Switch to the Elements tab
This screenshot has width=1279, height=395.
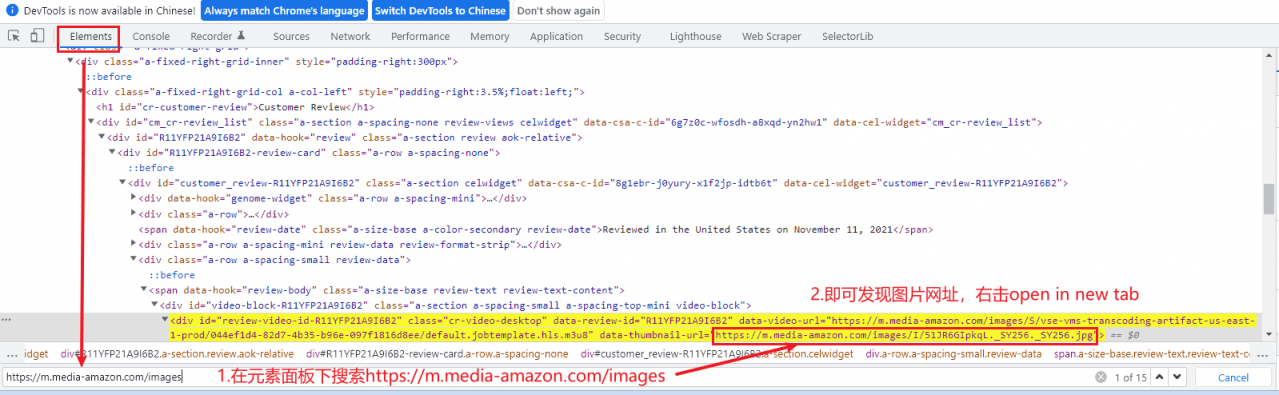click(90, 36)
